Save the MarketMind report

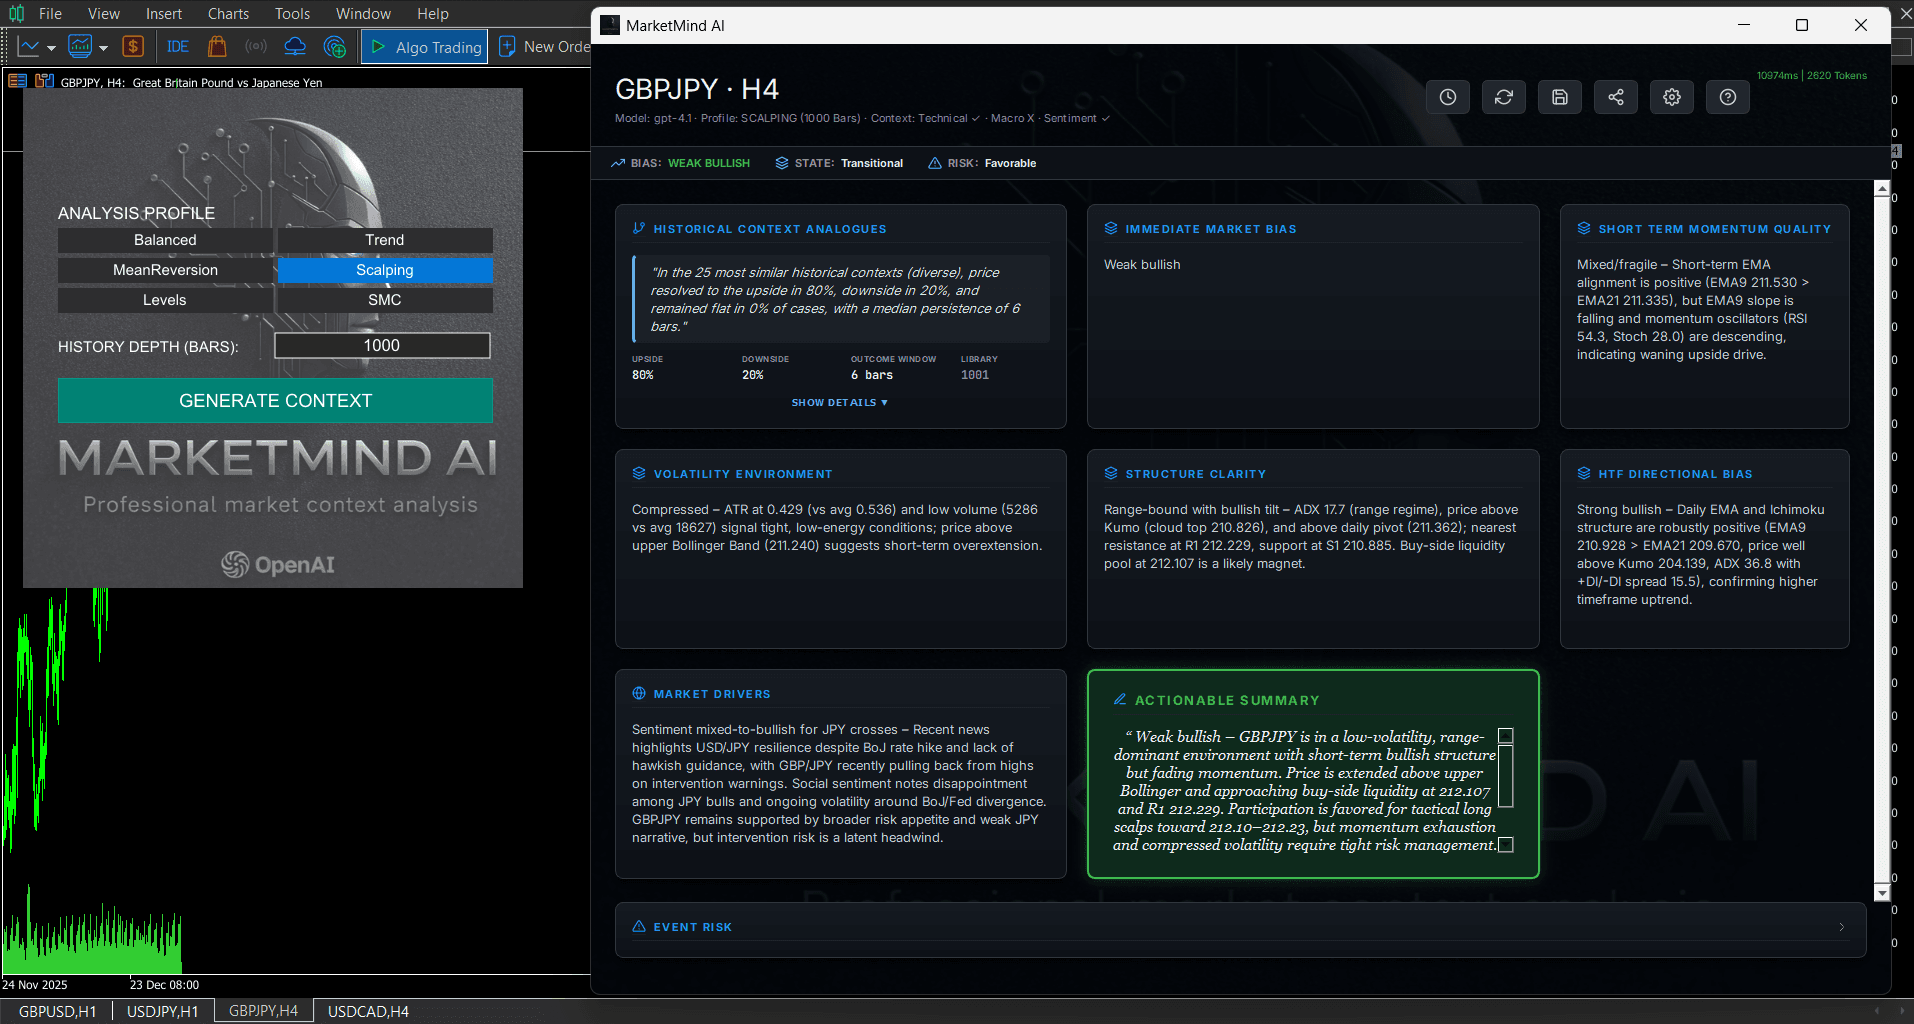pos(1560,97)
